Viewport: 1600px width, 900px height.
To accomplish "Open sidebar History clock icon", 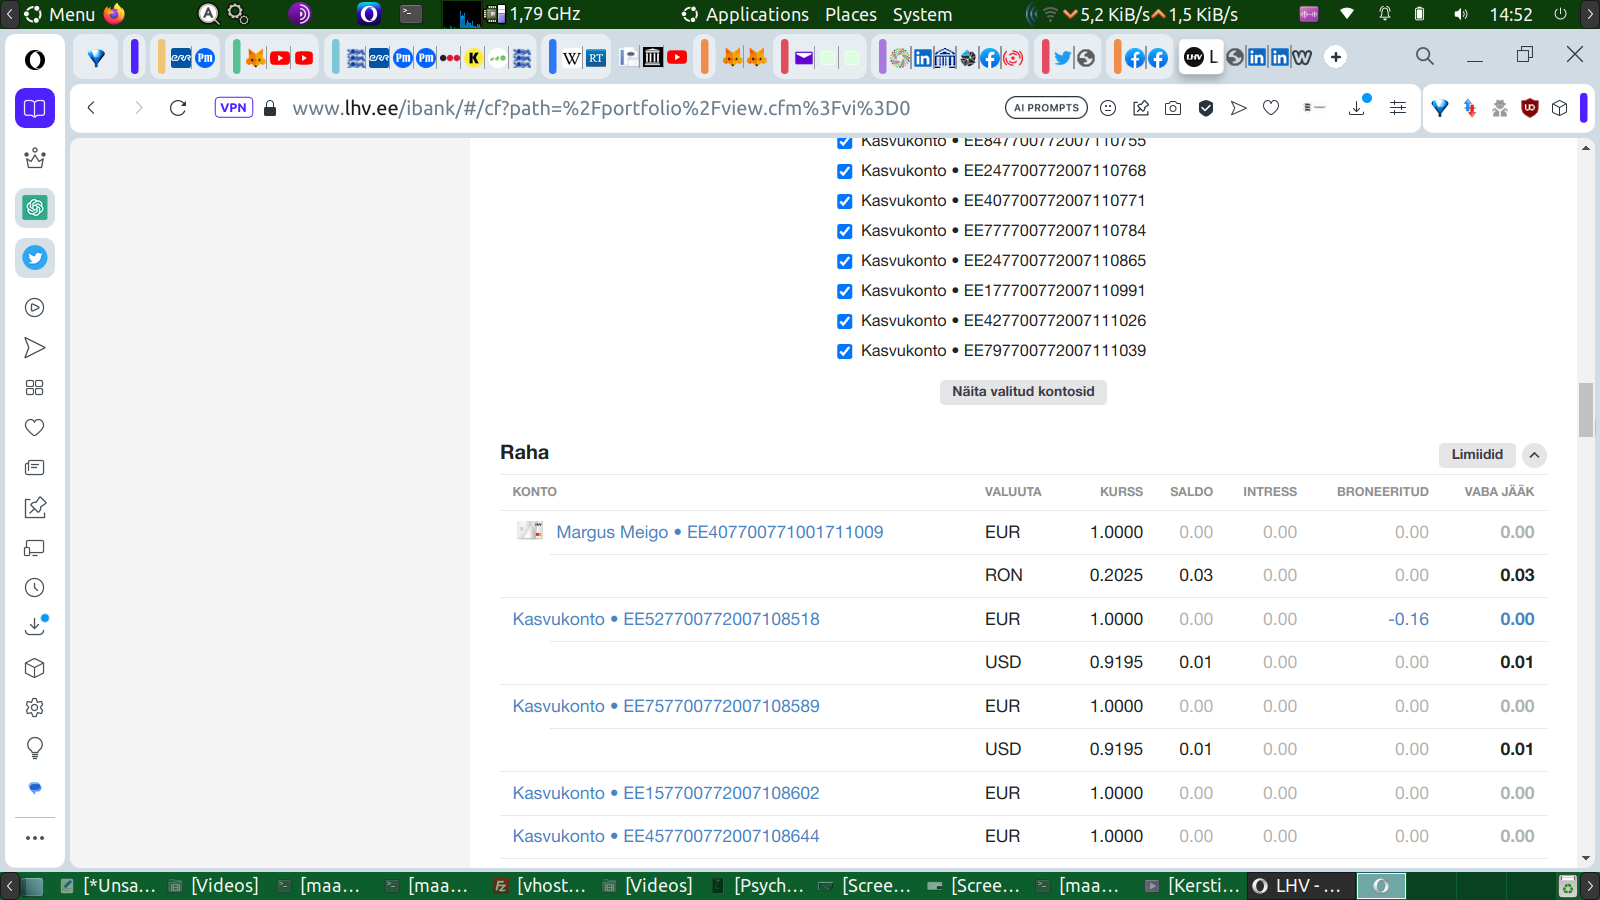I will click(x=35, y=588).
